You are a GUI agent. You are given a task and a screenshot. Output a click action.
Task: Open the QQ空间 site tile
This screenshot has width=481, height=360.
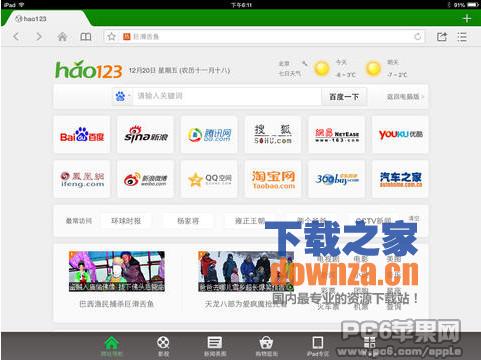pyautogui.click(x=209, y=179)
